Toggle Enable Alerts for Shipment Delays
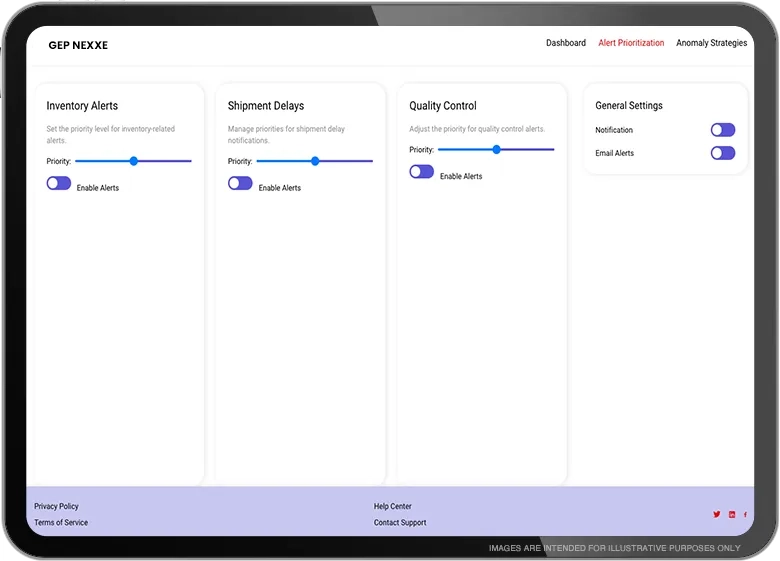 [x=240, y=183]
